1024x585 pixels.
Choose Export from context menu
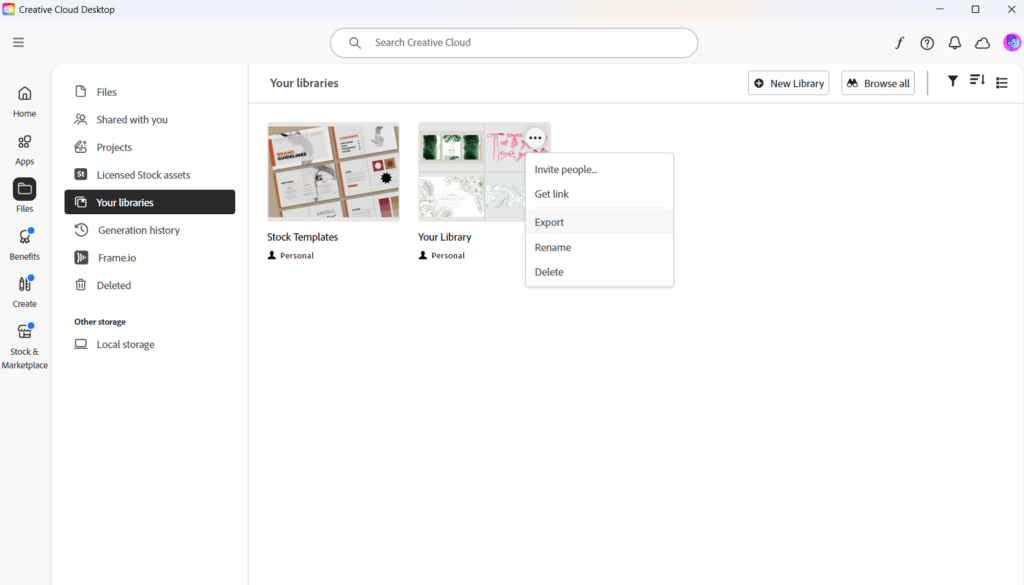[x=599, y=222]
